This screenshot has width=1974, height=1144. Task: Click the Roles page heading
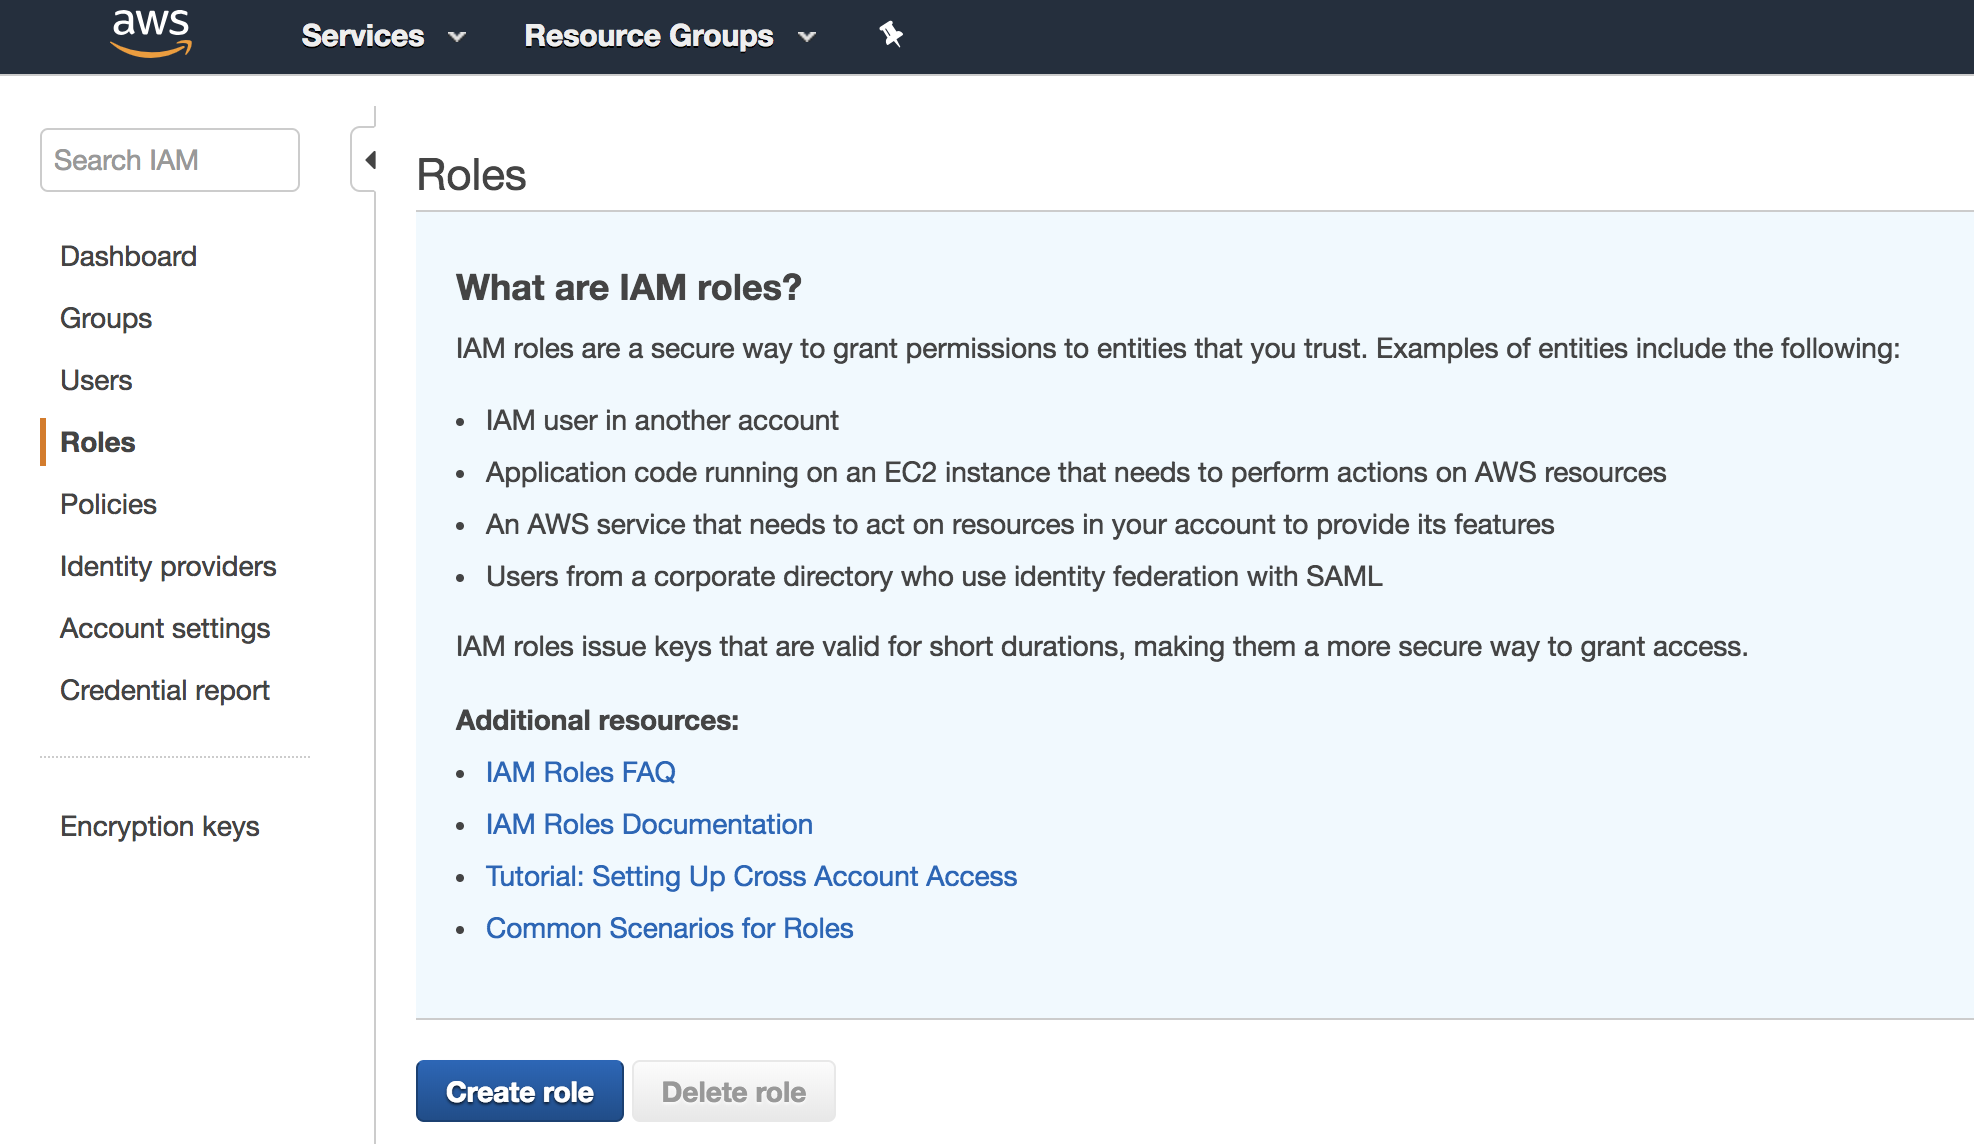(x=471, y=174)
